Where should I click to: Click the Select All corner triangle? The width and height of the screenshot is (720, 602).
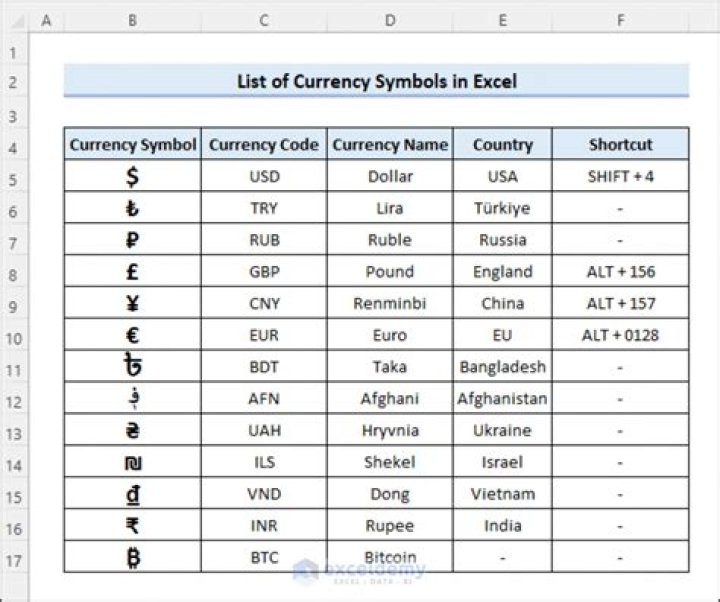tap(14, 21)
